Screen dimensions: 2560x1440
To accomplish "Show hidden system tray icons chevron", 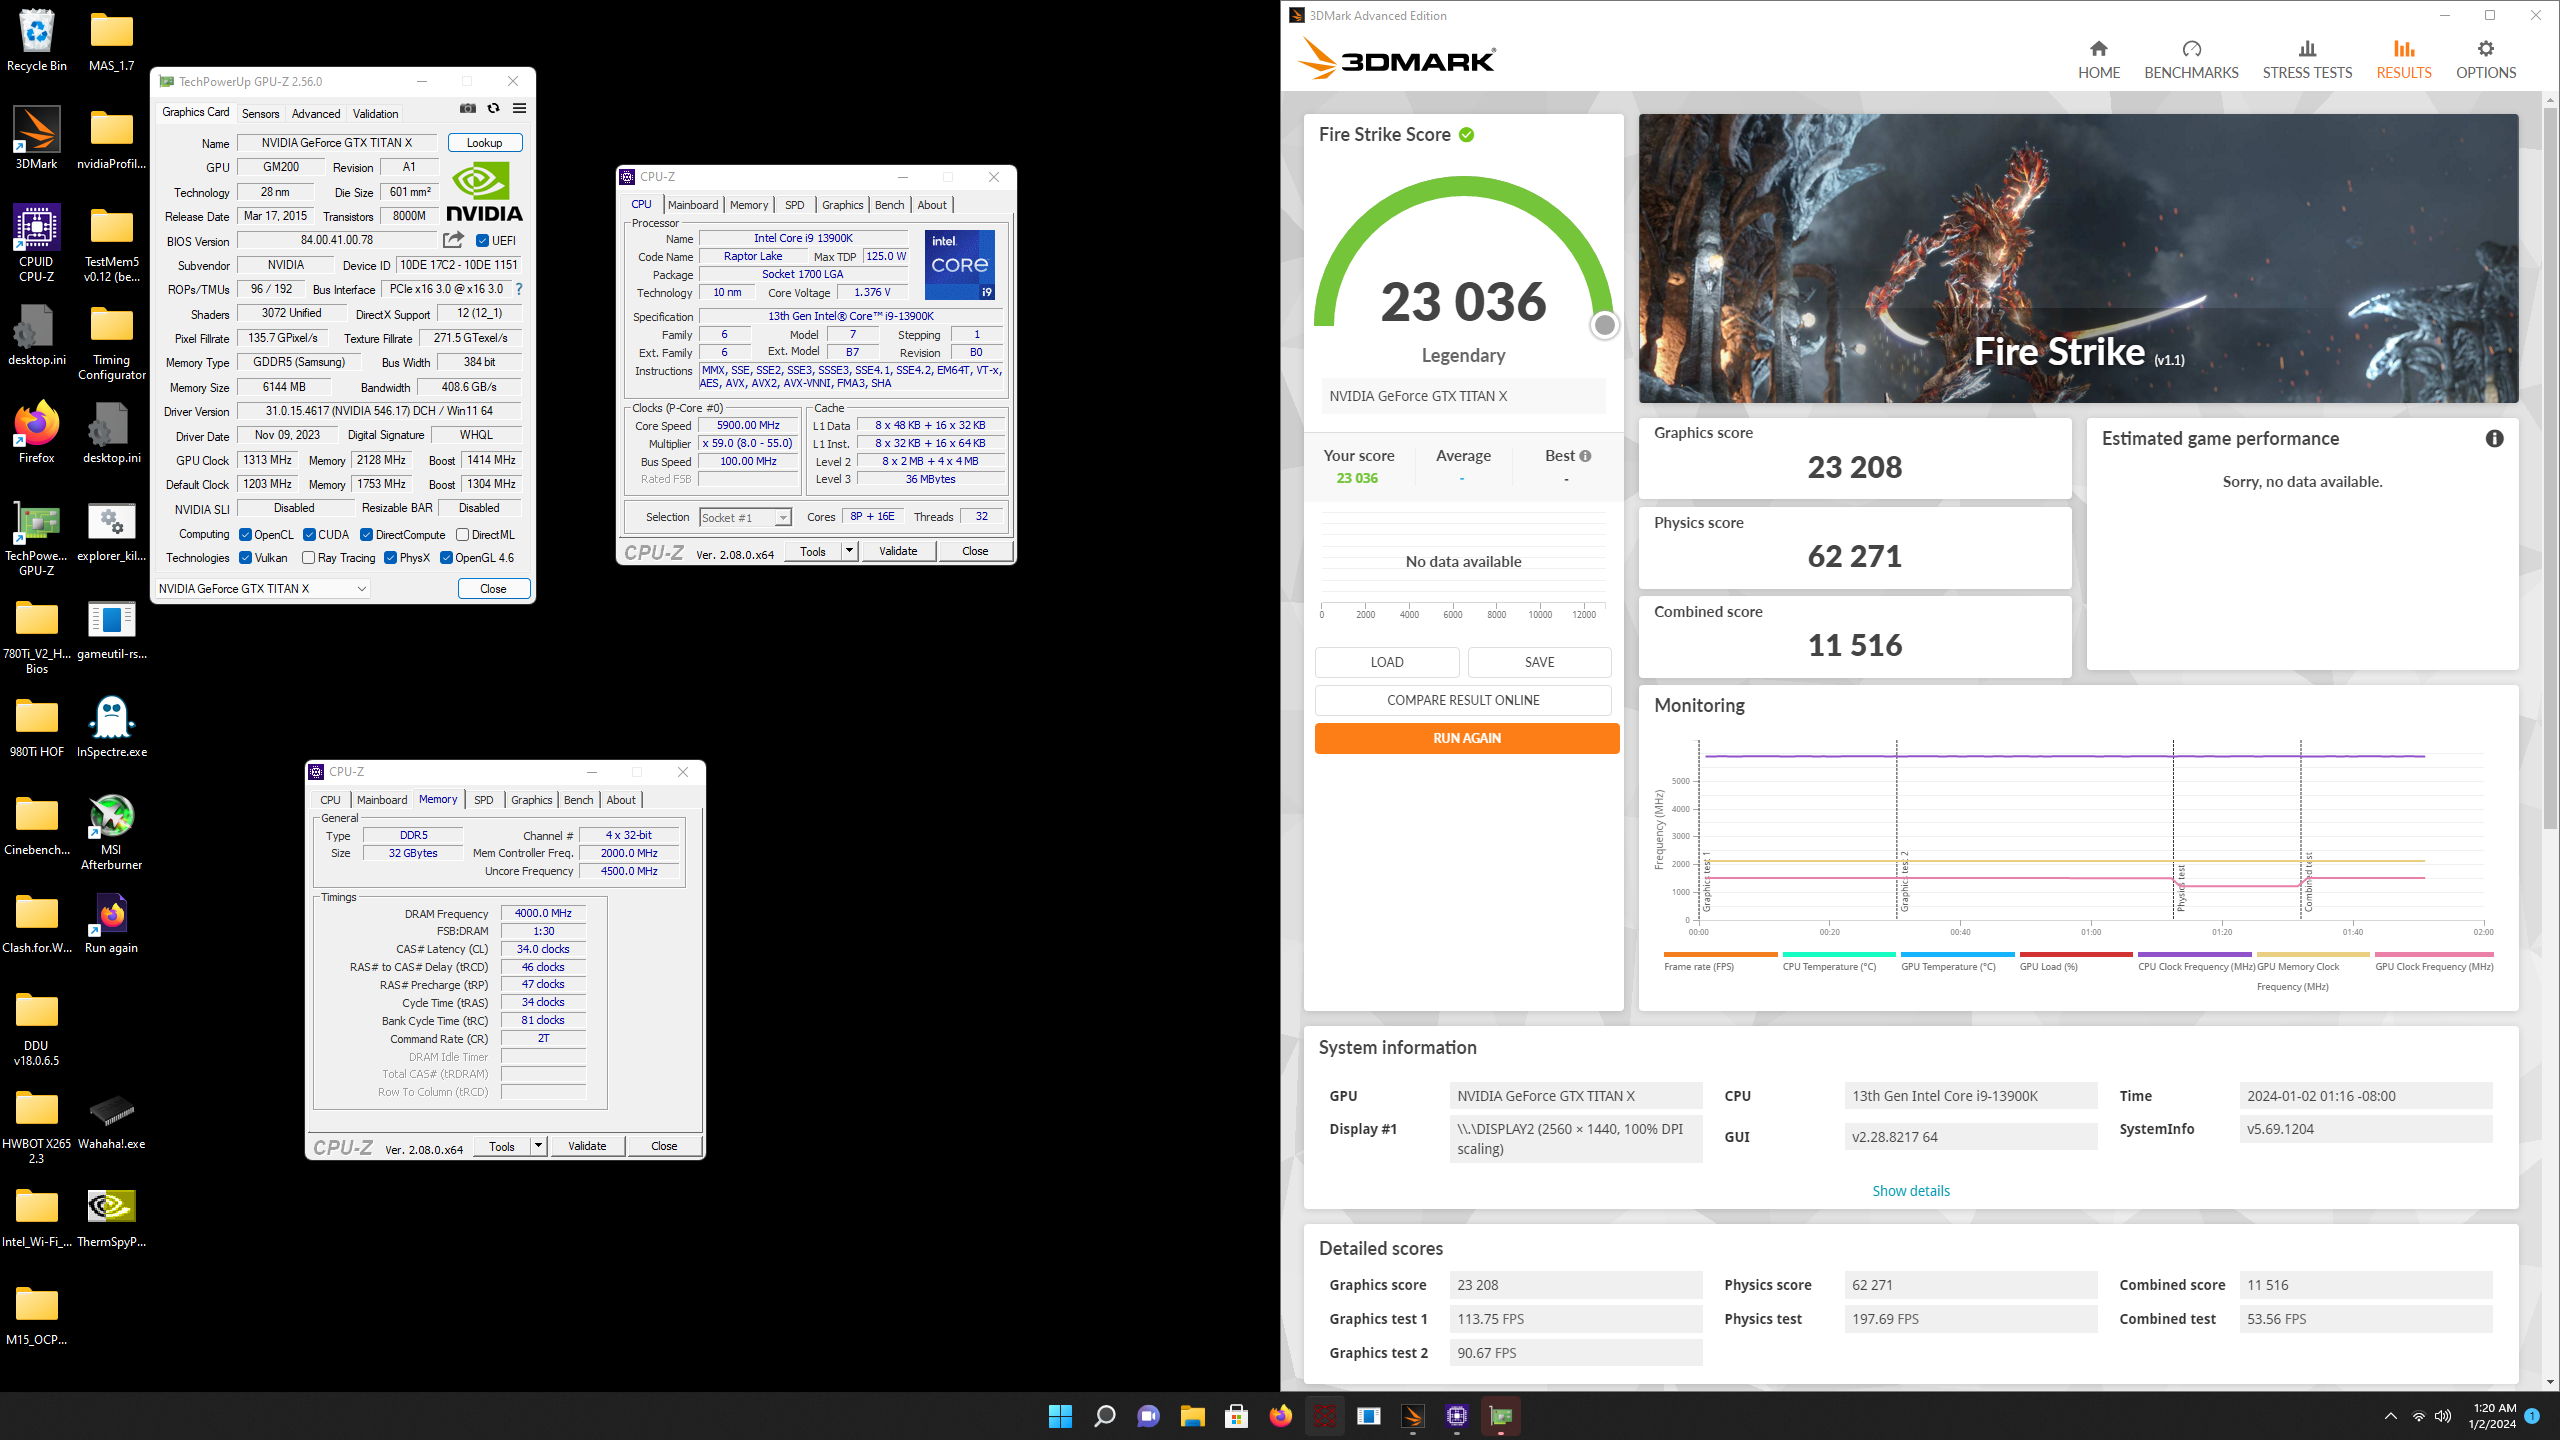I will [2391, 1416].
